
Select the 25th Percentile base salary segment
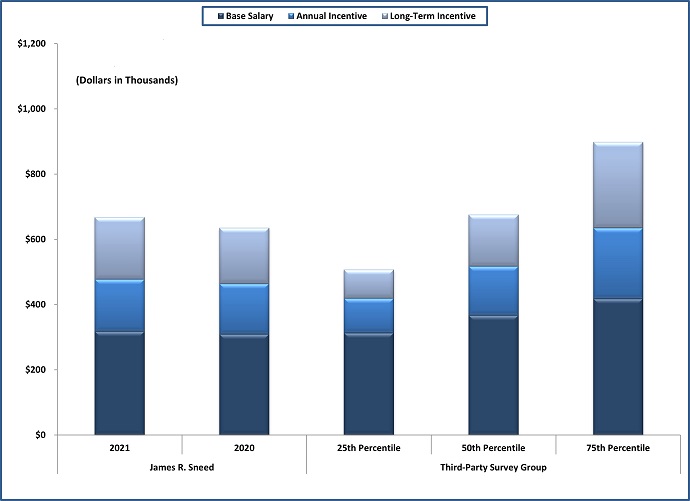[369, 384]
